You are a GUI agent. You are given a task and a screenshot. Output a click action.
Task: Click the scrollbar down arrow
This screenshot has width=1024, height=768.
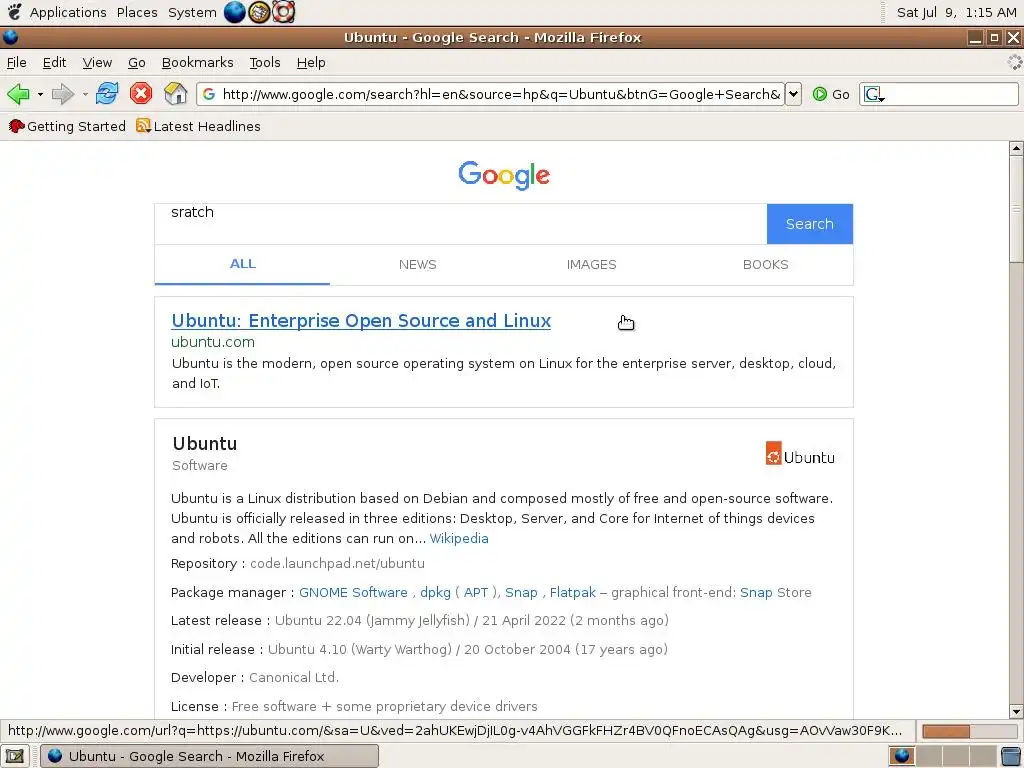coord(1016,711)
